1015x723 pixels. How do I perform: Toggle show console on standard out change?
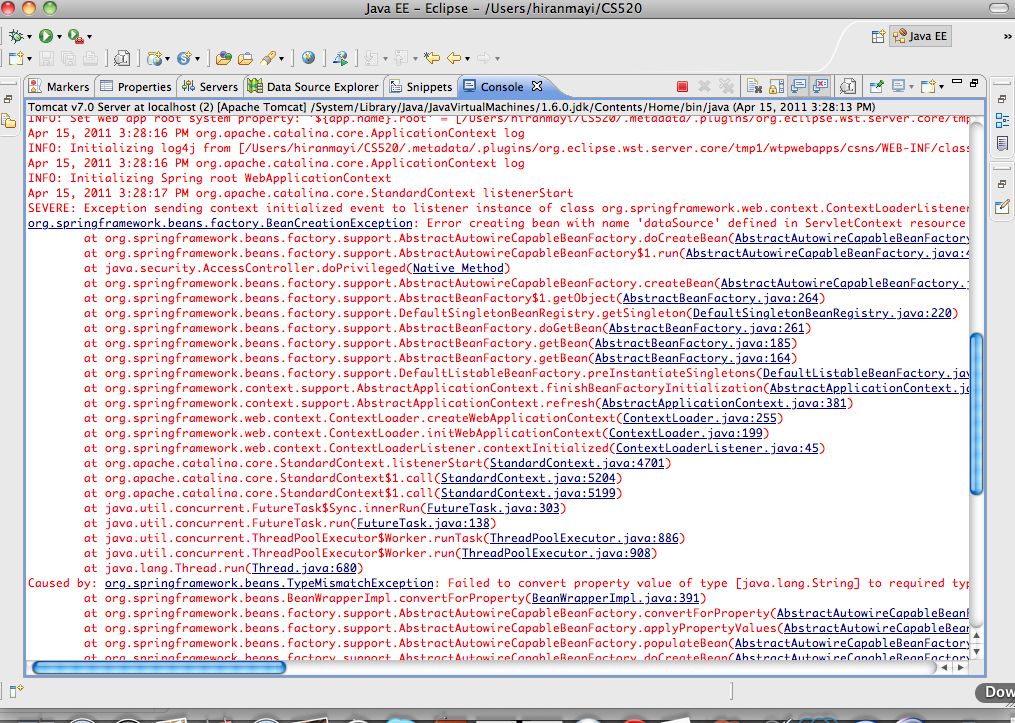click(799, 87)
